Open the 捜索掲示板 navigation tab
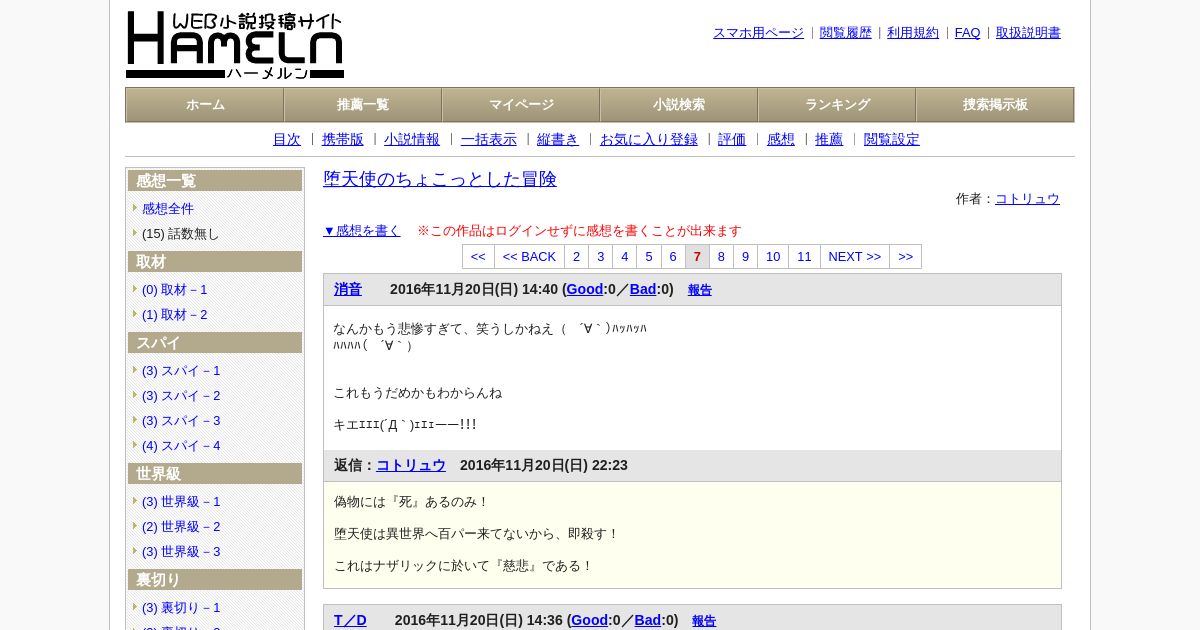Screen dimensions: 1200x630 tap(995, 105)
